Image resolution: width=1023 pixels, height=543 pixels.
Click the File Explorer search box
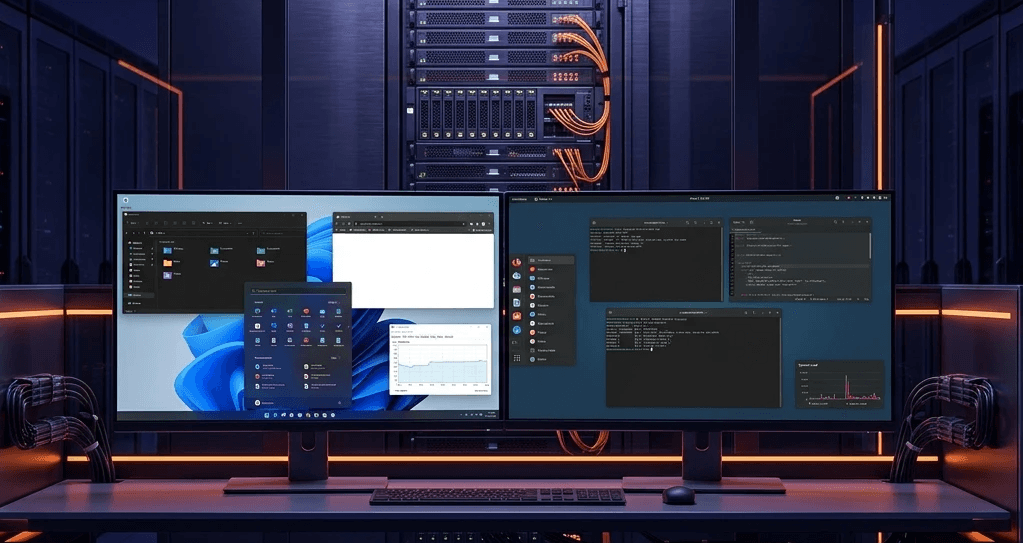point(283,233)
